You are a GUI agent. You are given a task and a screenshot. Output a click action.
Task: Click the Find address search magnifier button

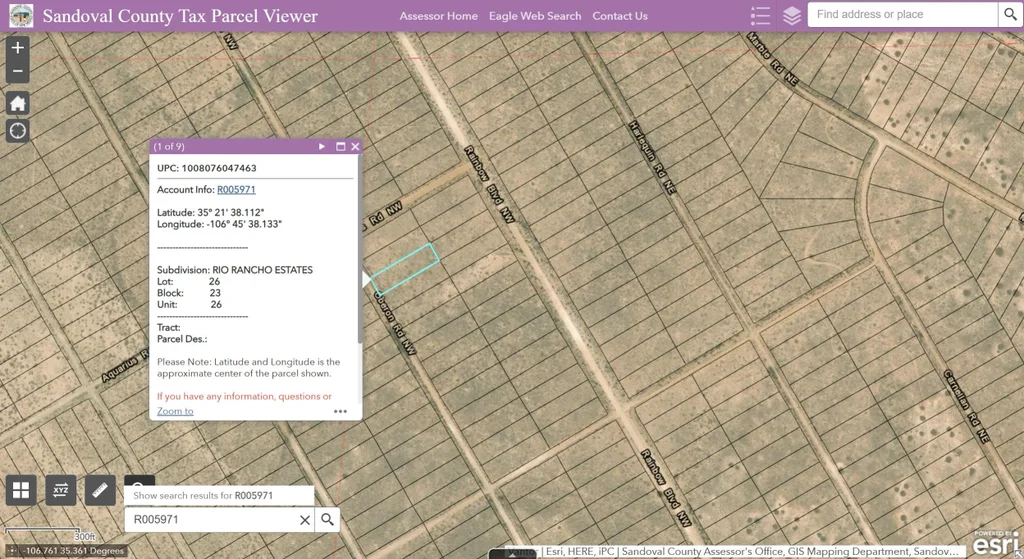pyautogui.click(x=1011, y=15)
